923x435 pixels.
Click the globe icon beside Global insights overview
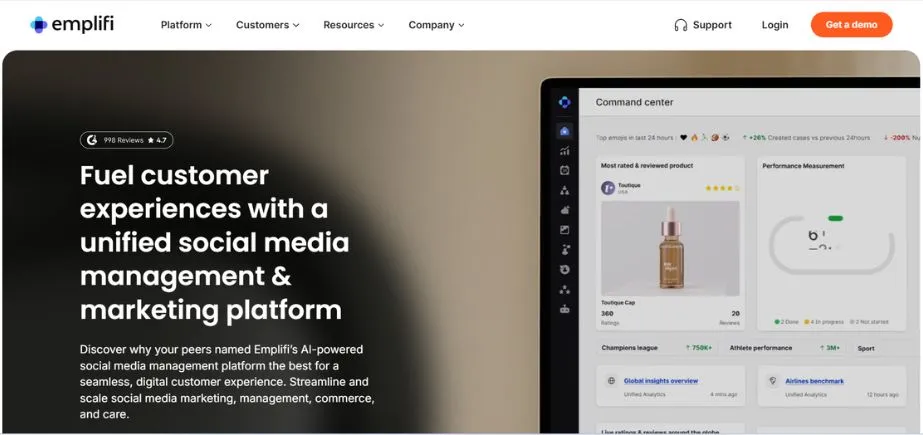pos(611,381)
